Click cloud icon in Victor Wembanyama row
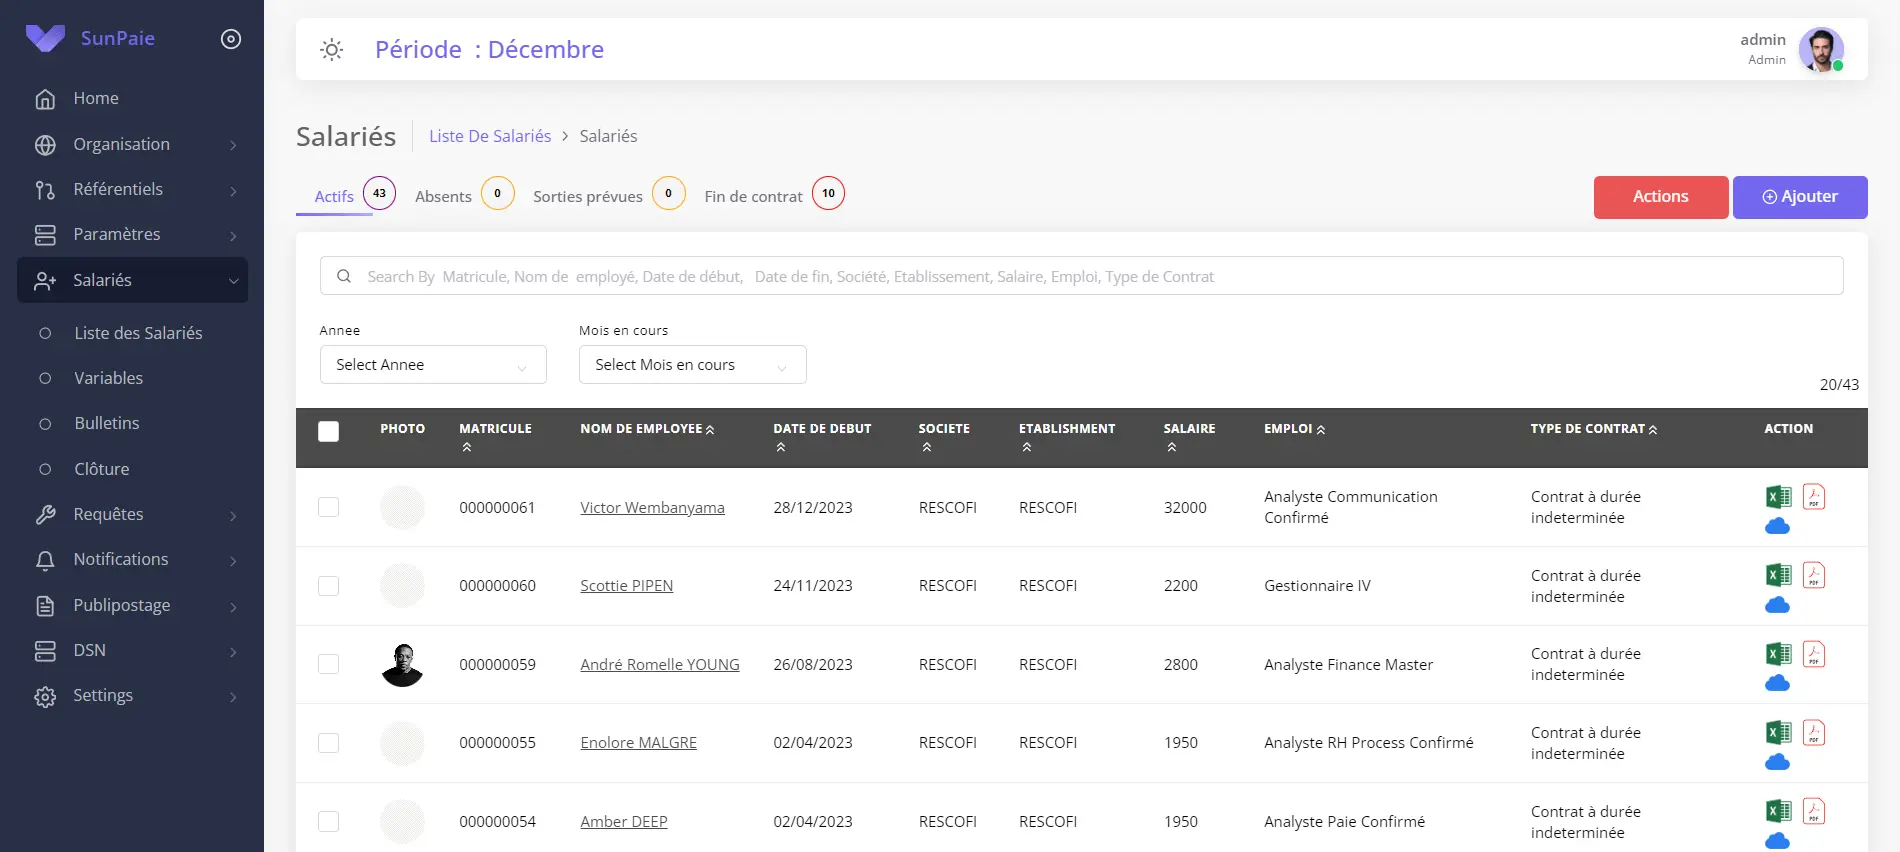The image size is (1900, 852). (1777, 526)
